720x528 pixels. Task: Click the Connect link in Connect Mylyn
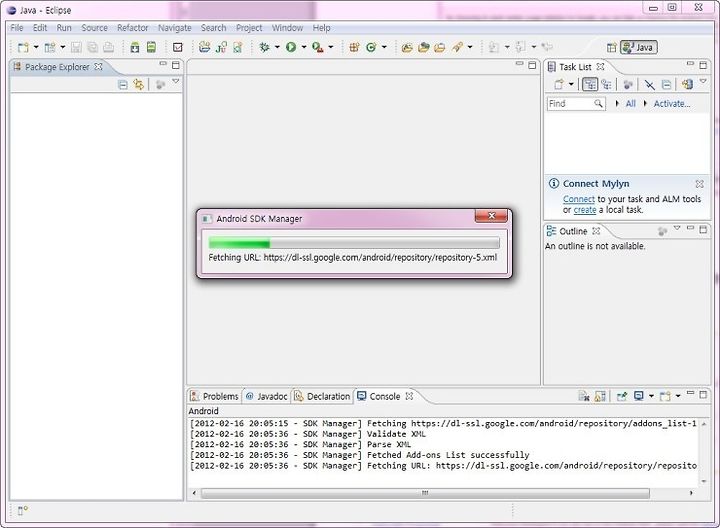click(579, 199)
